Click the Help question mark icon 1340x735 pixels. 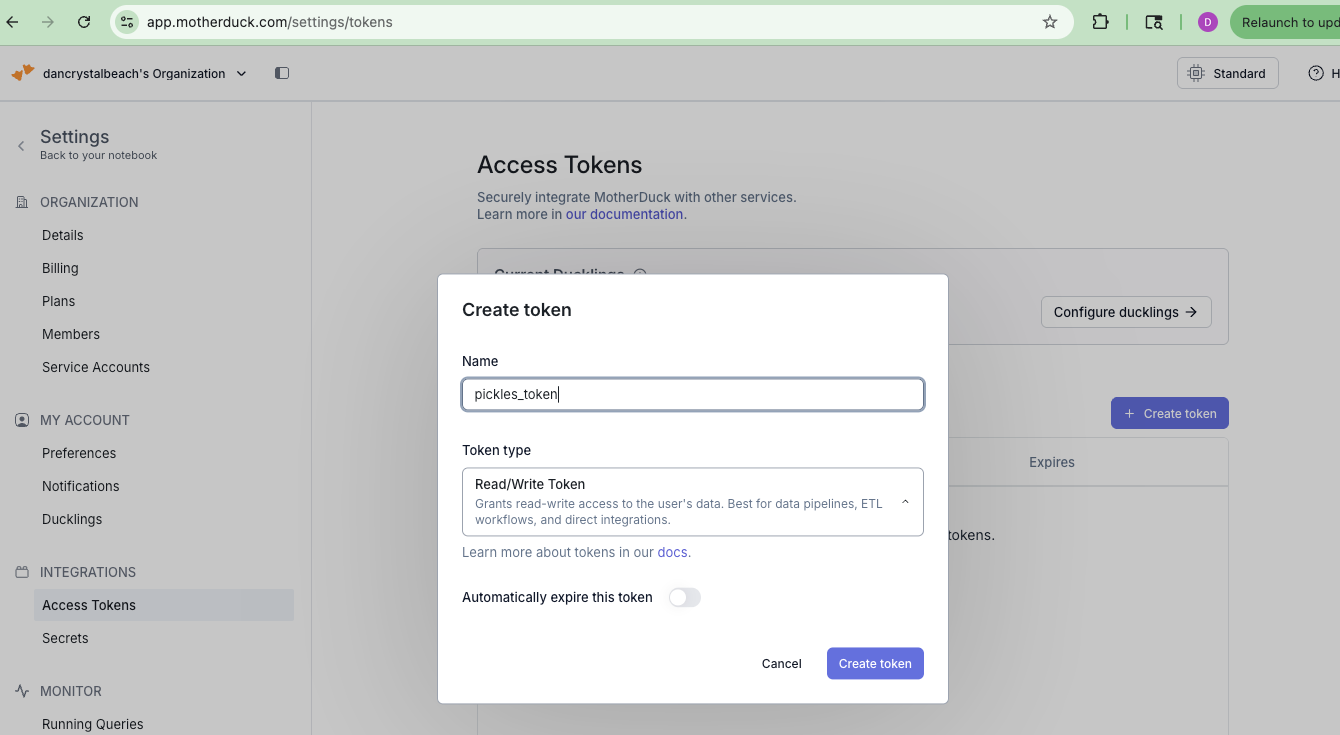1316,73
